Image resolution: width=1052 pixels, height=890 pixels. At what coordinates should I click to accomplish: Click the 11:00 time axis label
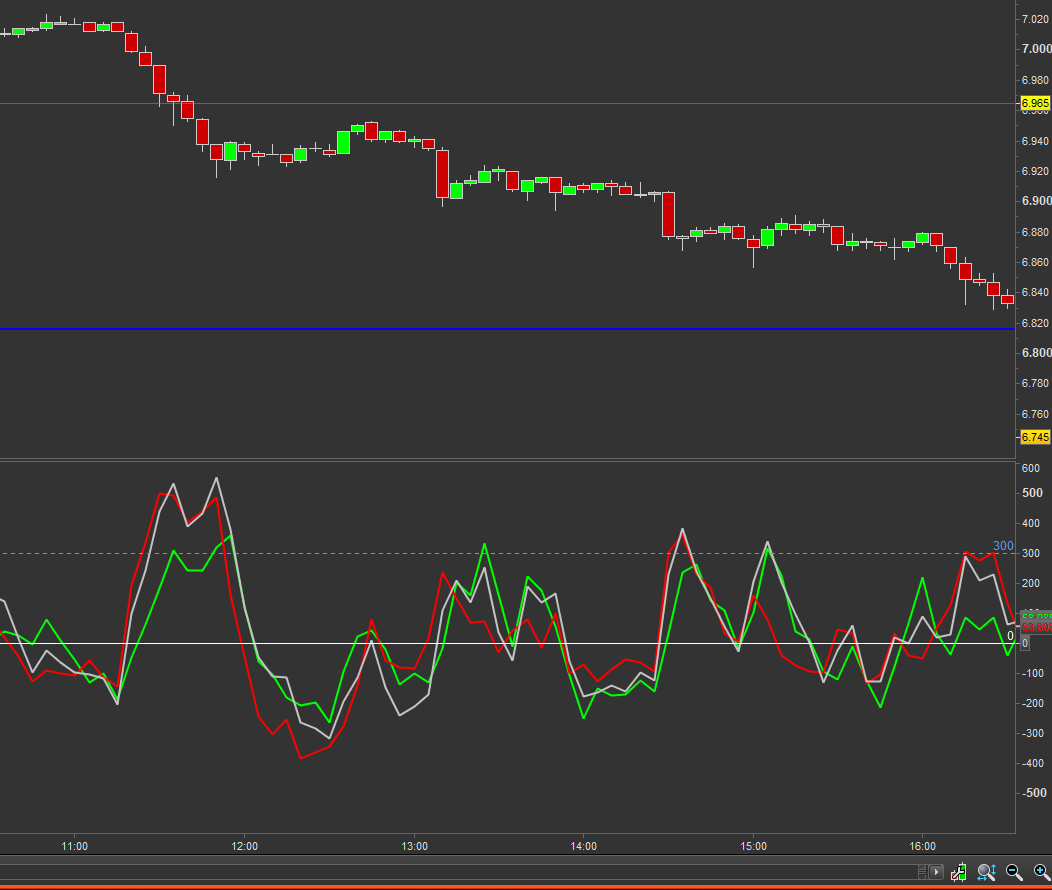pos(74,846)
